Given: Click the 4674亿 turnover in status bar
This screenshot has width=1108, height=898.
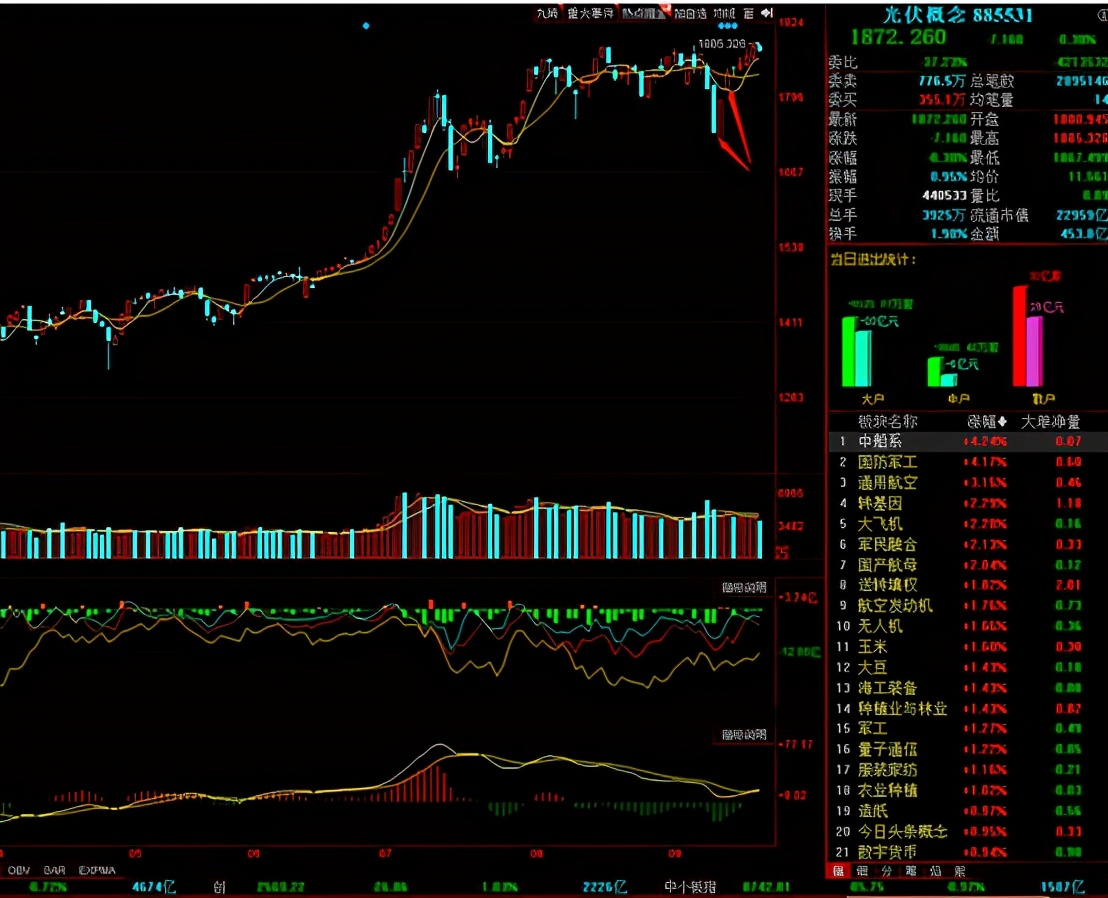Looking at the screenshot, I should 153,887.
